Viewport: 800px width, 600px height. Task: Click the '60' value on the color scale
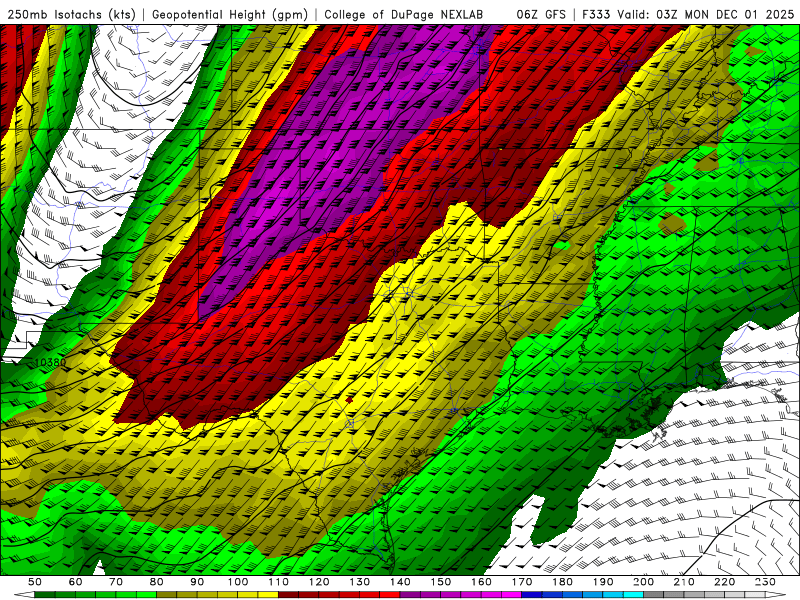76,582
